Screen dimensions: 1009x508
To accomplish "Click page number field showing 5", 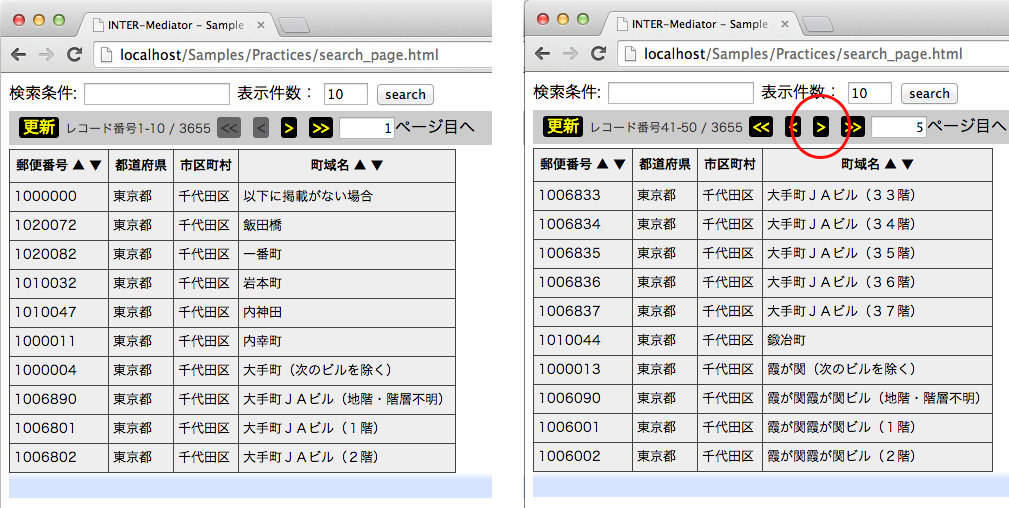I will point(898,127).
